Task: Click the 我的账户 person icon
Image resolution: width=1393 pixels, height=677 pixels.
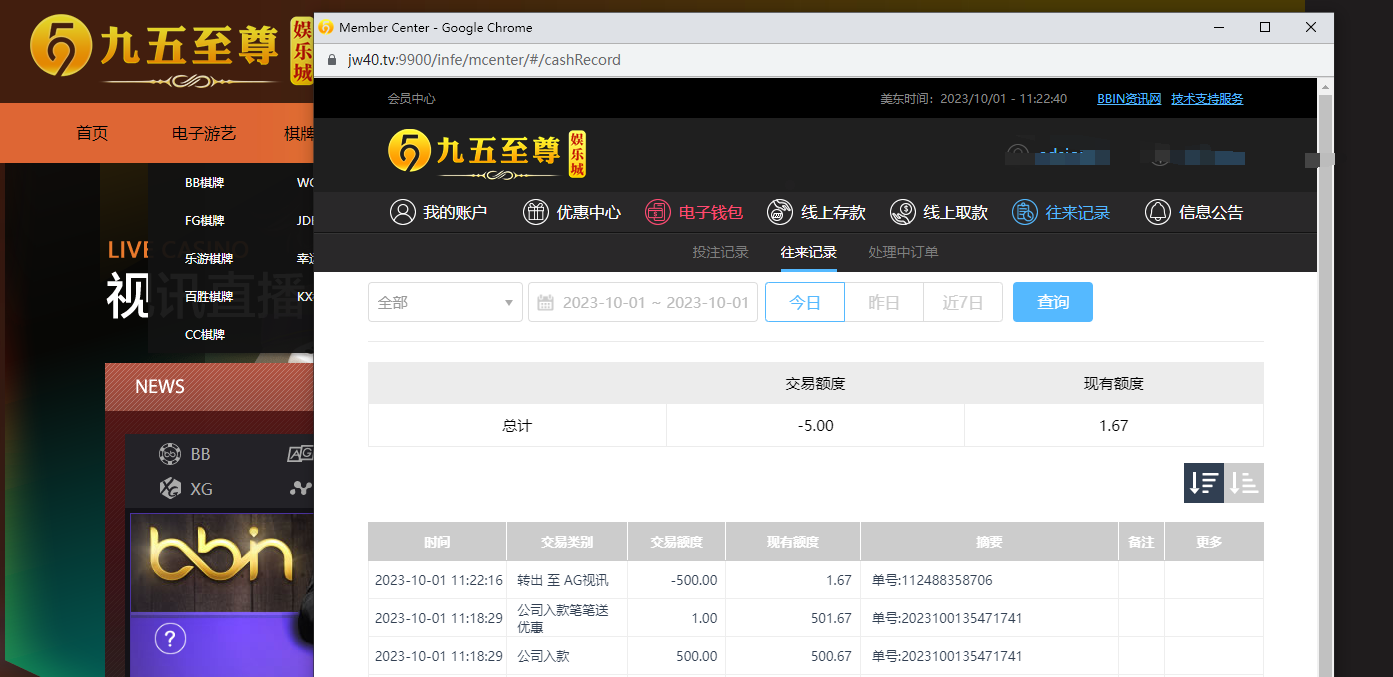Action: (403, 212)
